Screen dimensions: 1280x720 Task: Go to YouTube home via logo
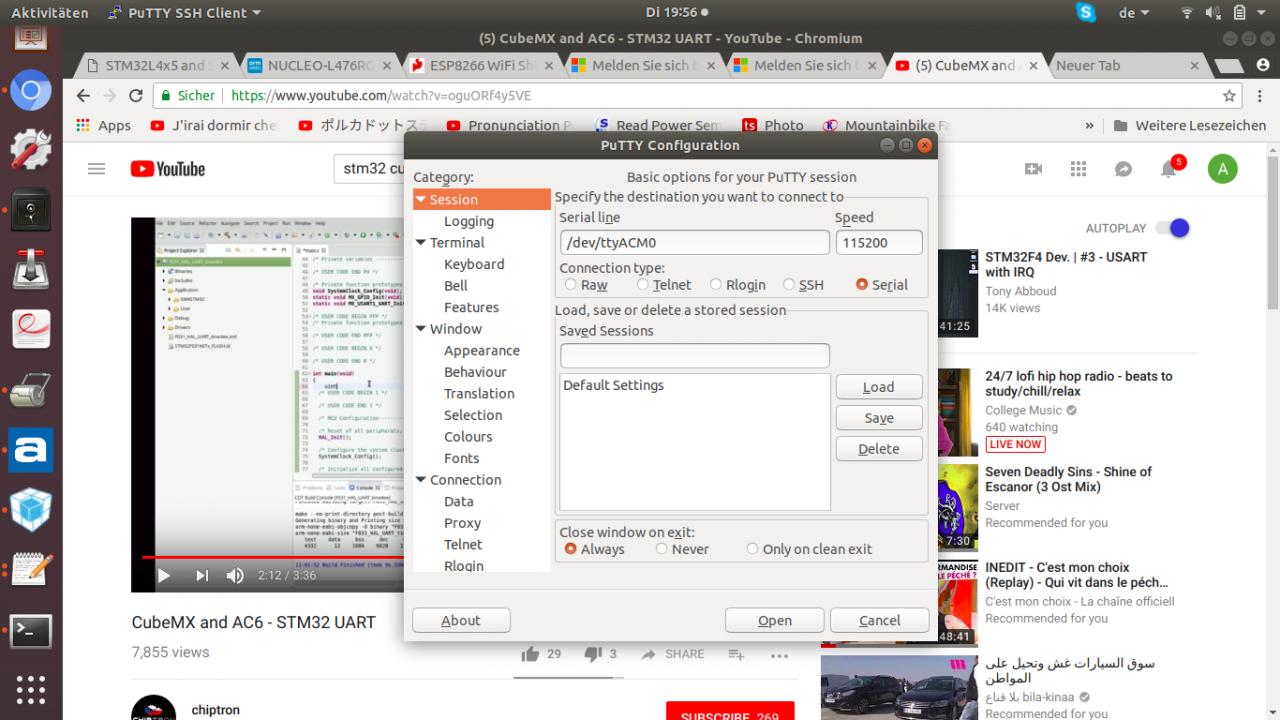pyautogui.click(x=168, y=169)
